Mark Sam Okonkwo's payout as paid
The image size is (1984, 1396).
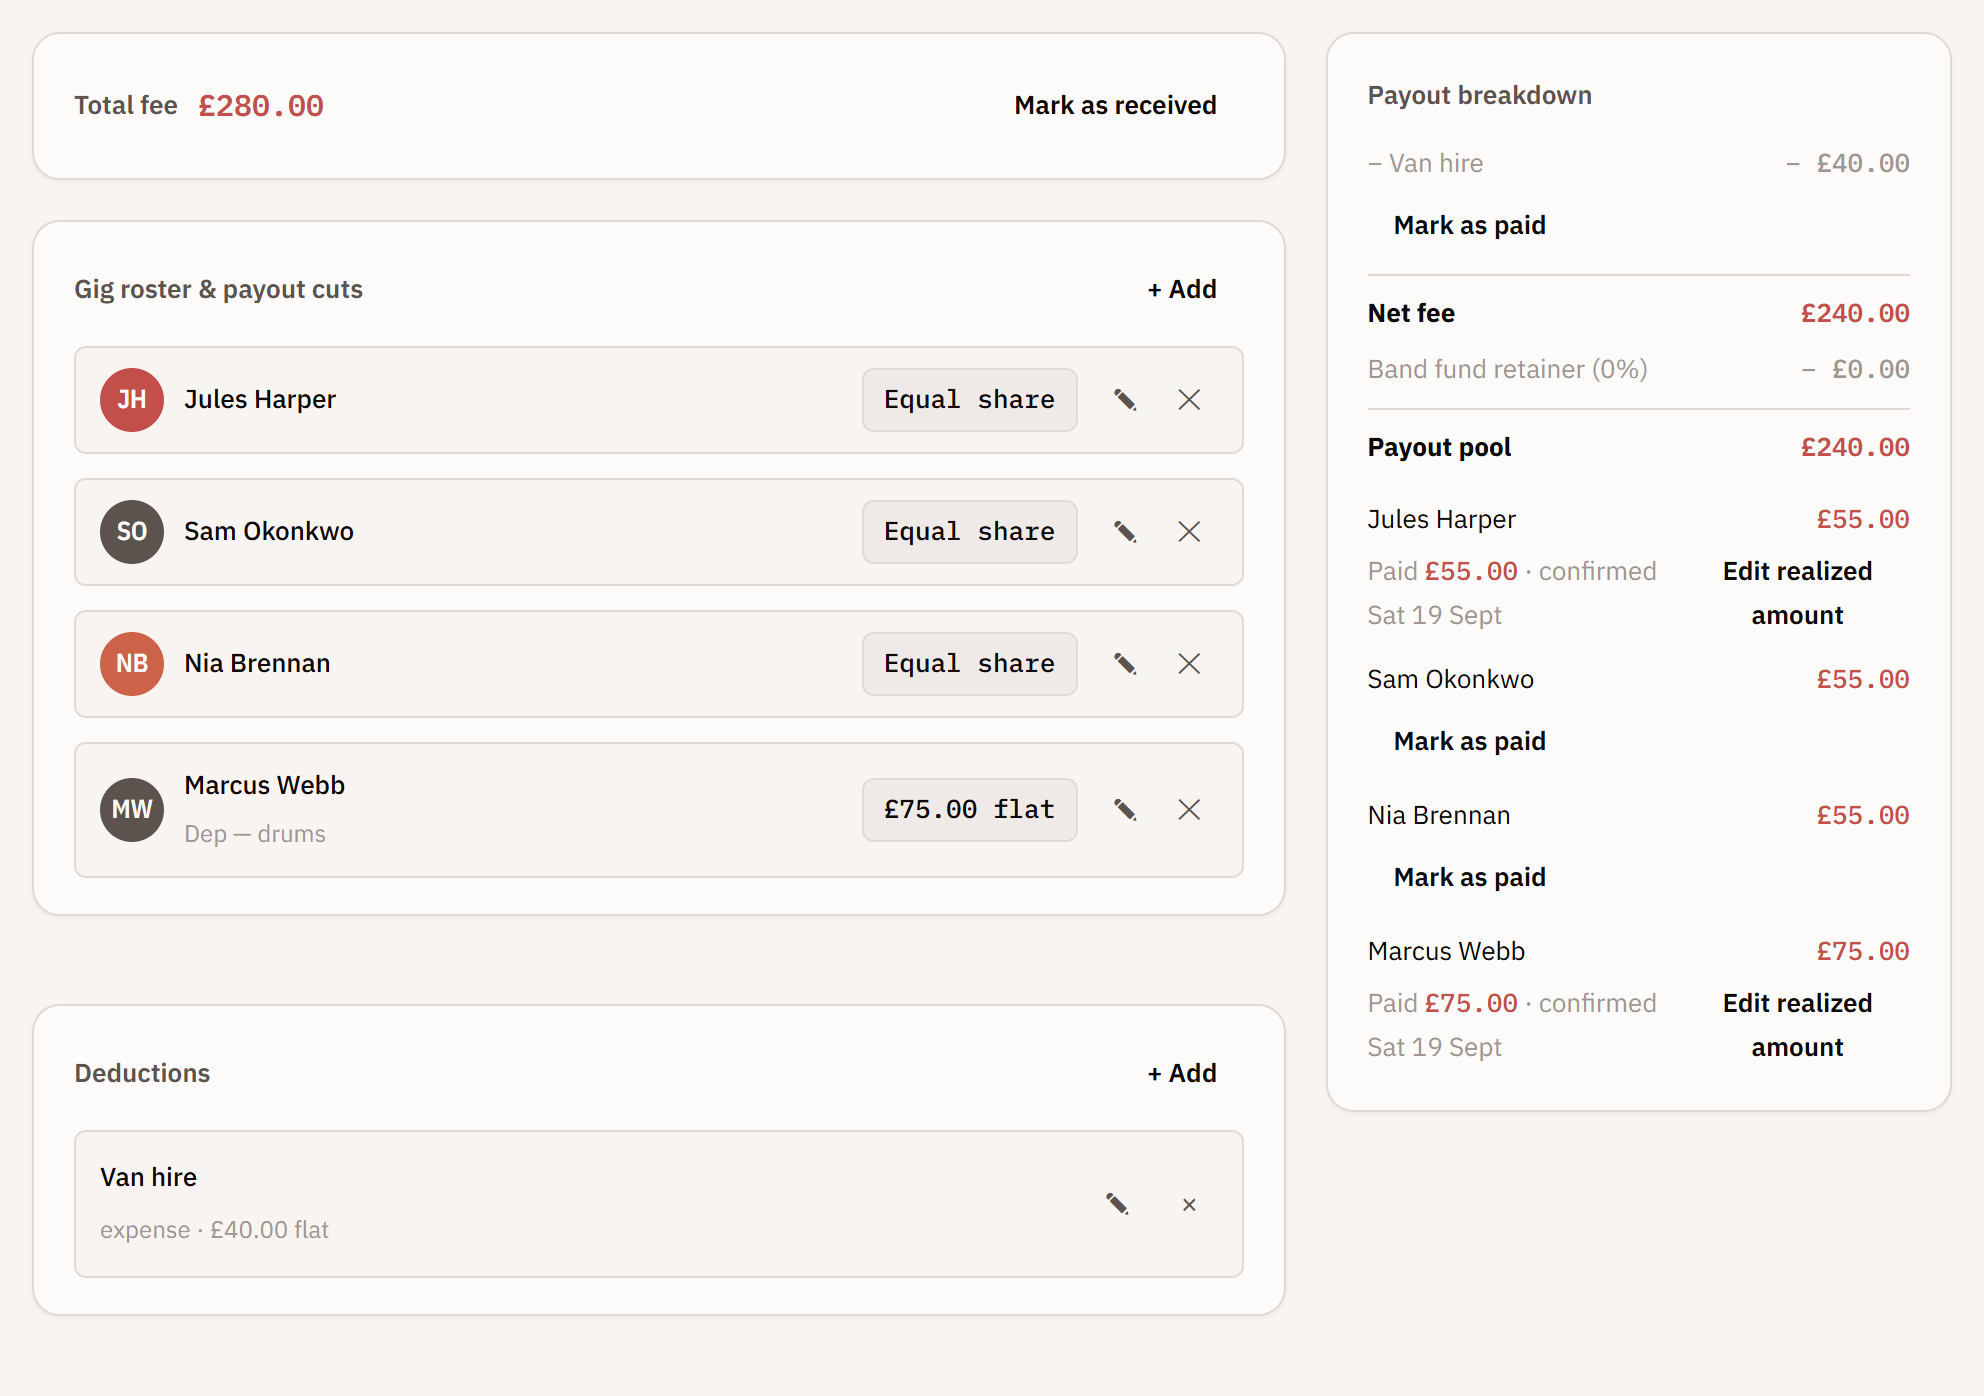pos(1469,742)
